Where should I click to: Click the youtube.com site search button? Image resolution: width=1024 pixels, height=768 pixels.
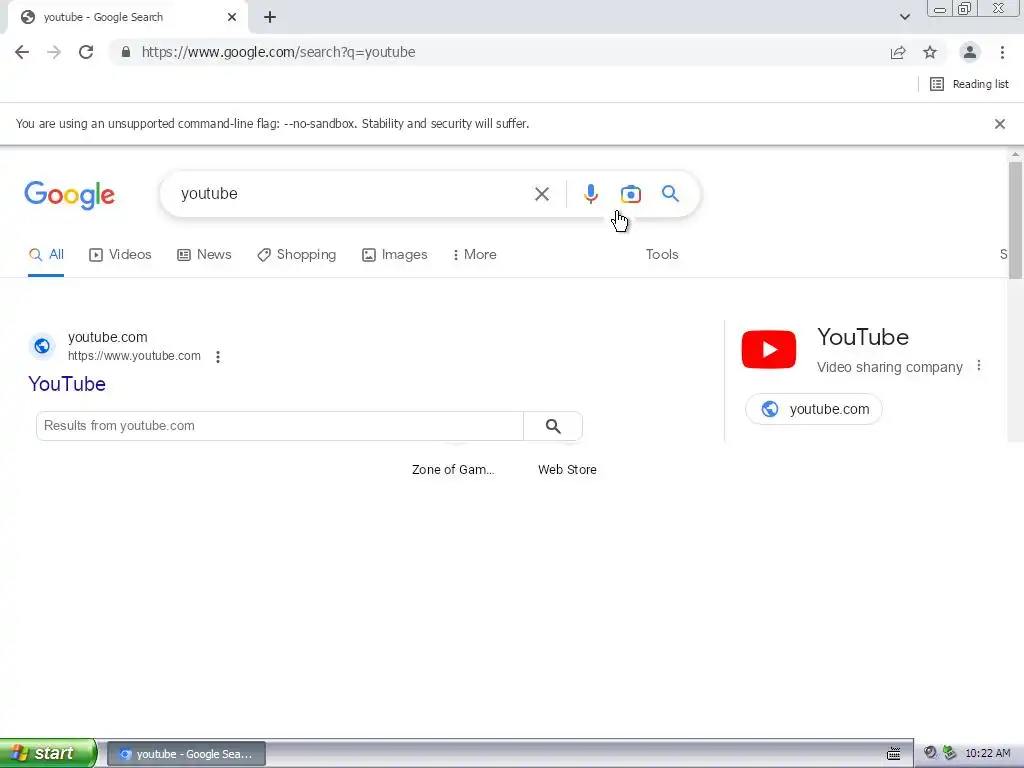pos(553,426)
